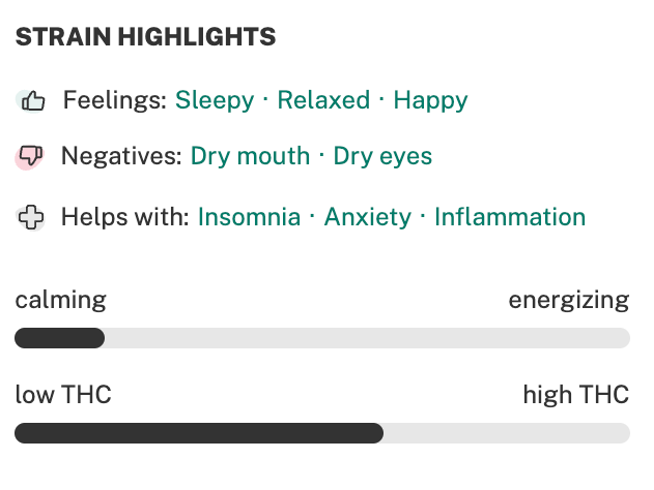Click the low THC label
The image size is (654, 490).
coord(63,395)
